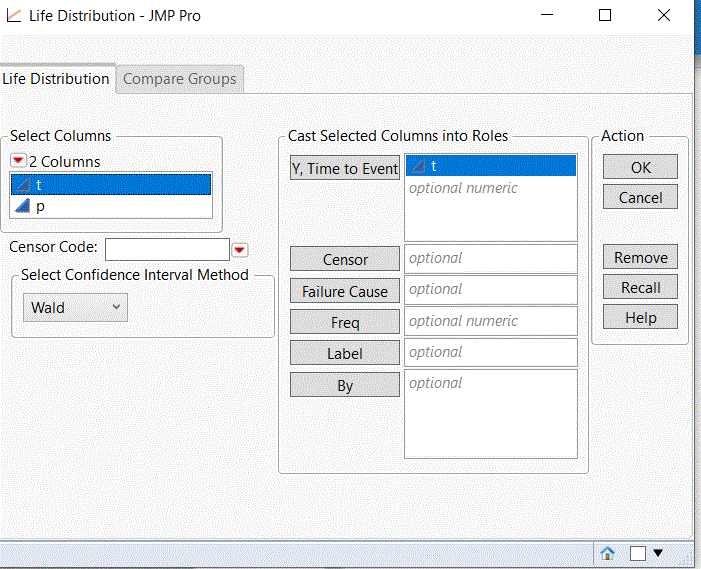Switch to the Compare Groups tab

(180, 79)
